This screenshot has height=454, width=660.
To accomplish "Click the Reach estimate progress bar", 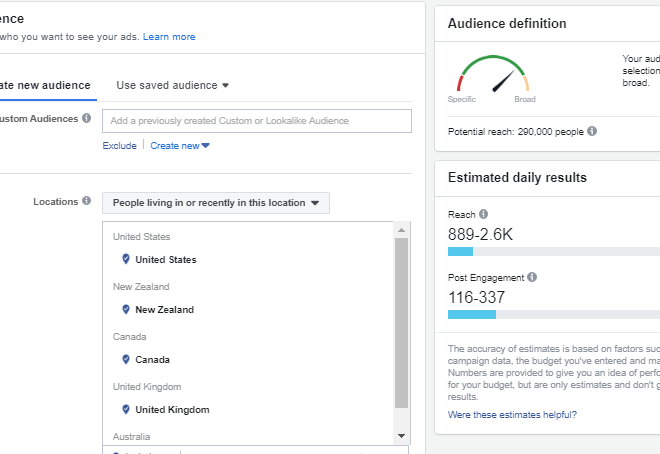I will 554,252.
